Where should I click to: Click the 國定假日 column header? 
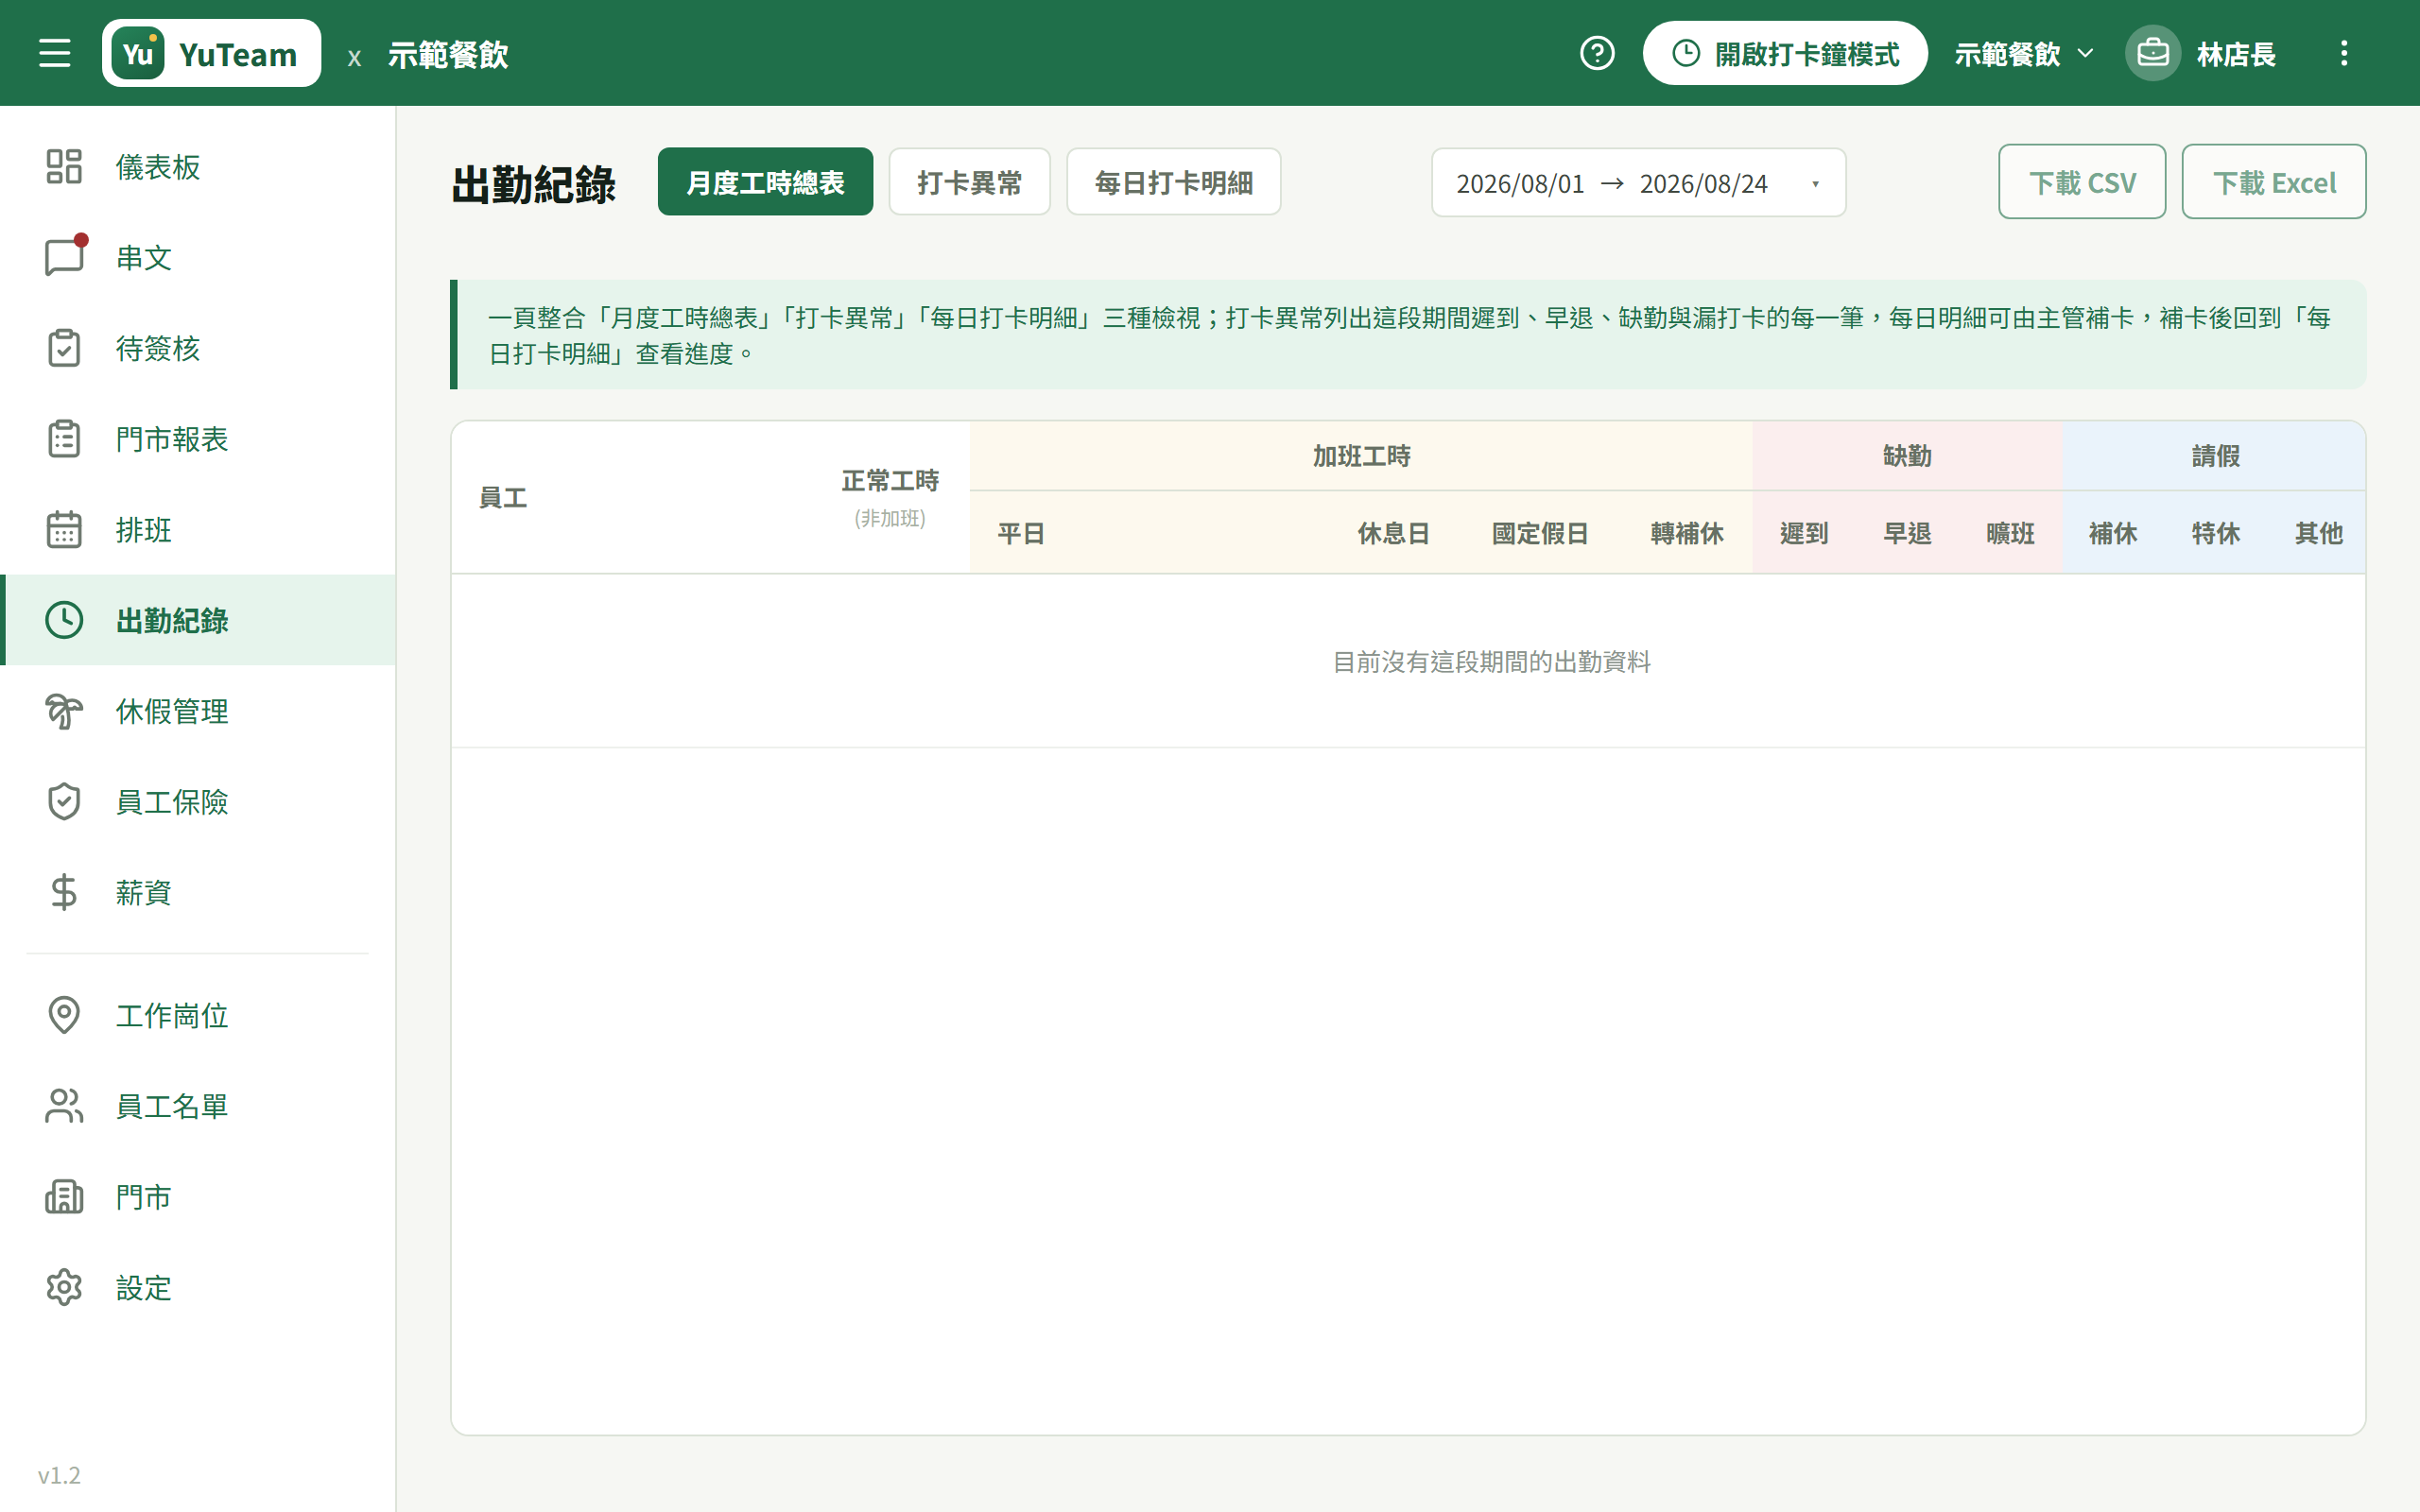point(1540,534)
